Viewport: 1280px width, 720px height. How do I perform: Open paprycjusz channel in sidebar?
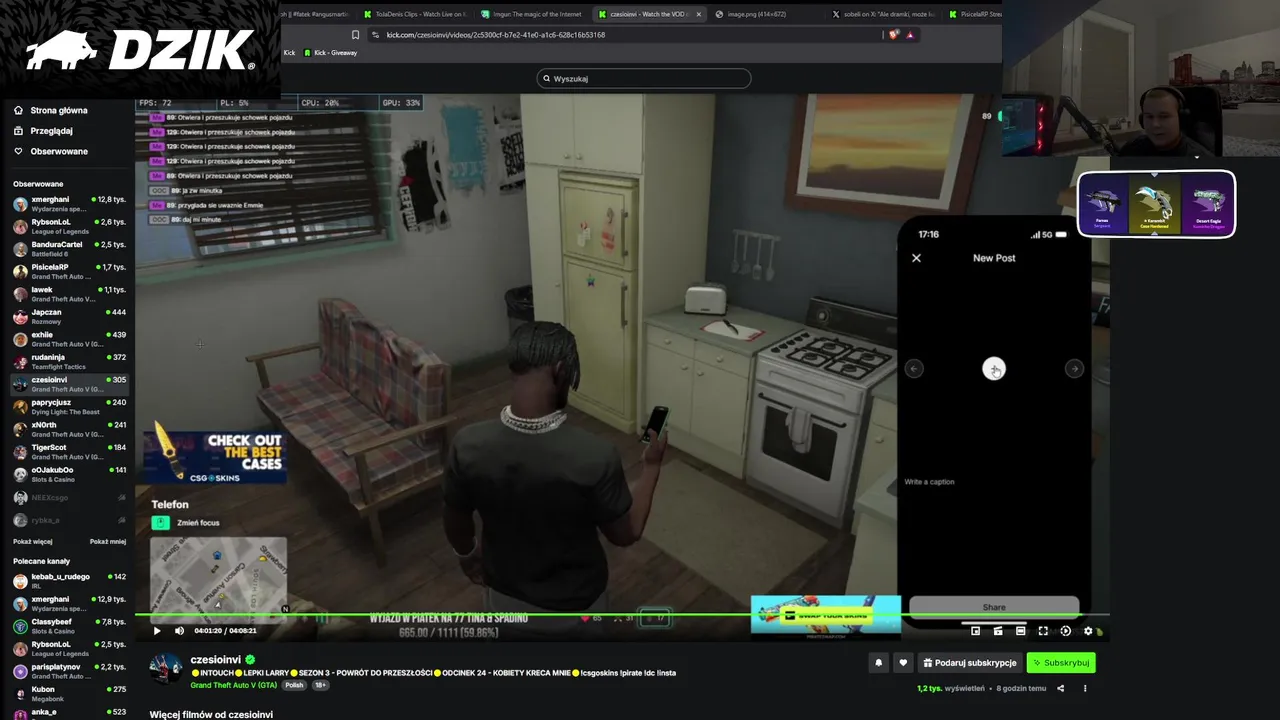click(x=70, y=406)
